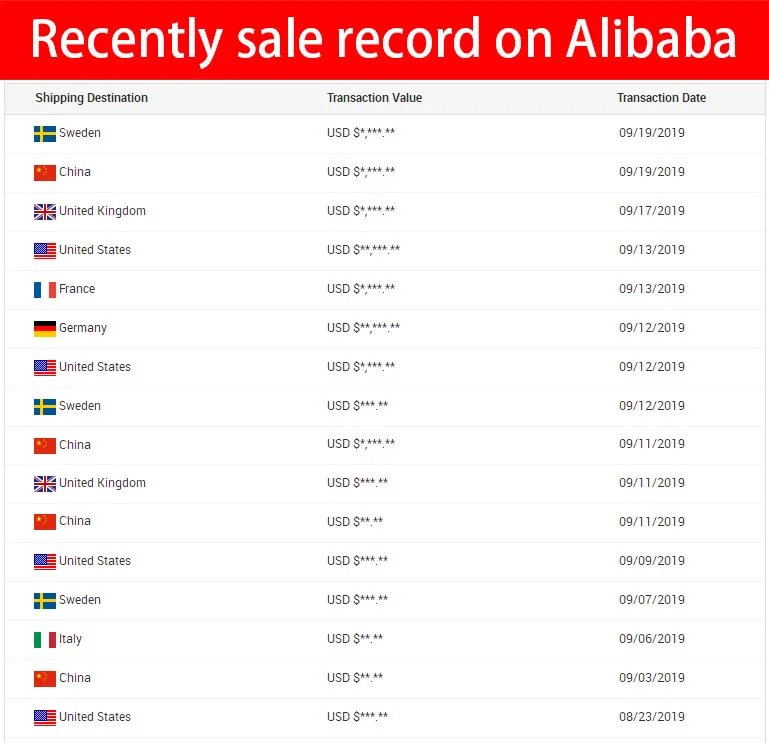Click United States flag for 09/13/2019 order
The image size is (769, 743).
(x=45, y=250)
